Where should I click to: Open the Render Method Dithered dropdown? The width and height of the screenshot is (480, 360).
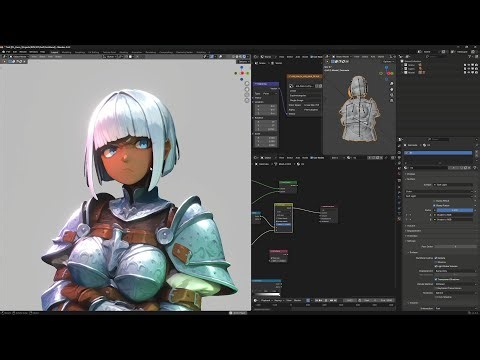455,284
